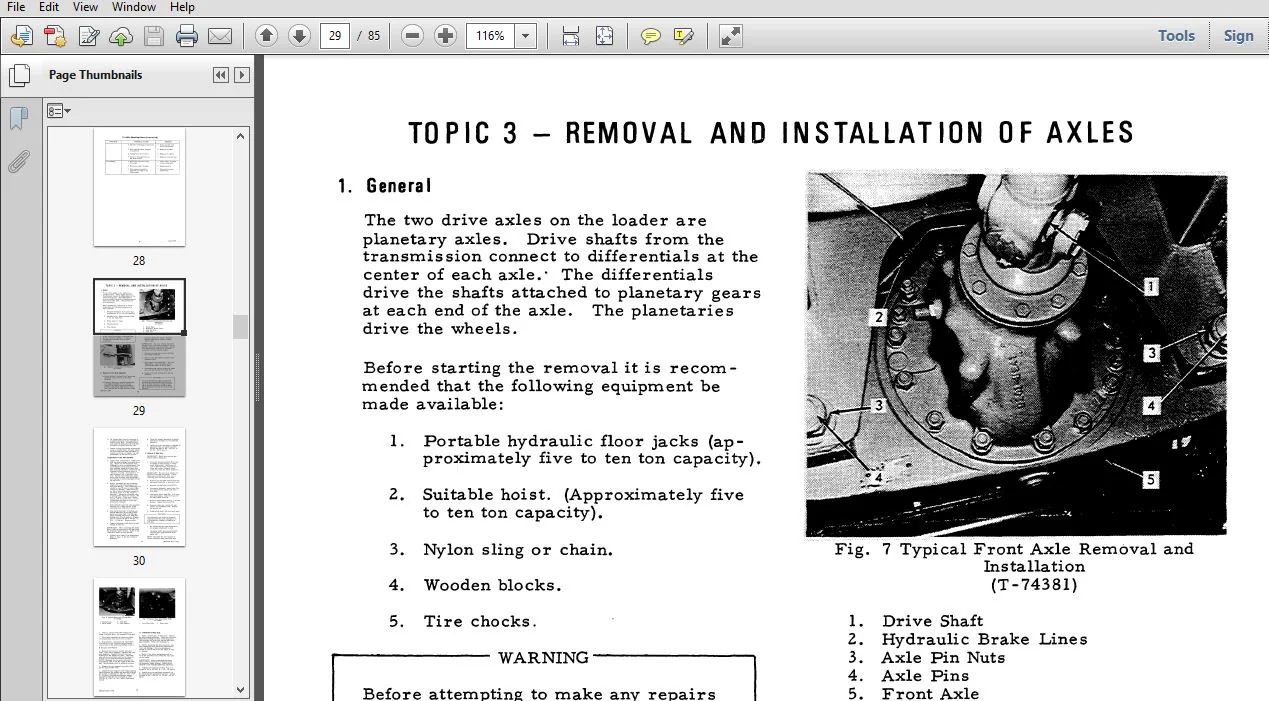Image resolution: width=1269 pixels, height=701 pixels.
Task: Select the thumbnail below page 30
Action: 139,637
